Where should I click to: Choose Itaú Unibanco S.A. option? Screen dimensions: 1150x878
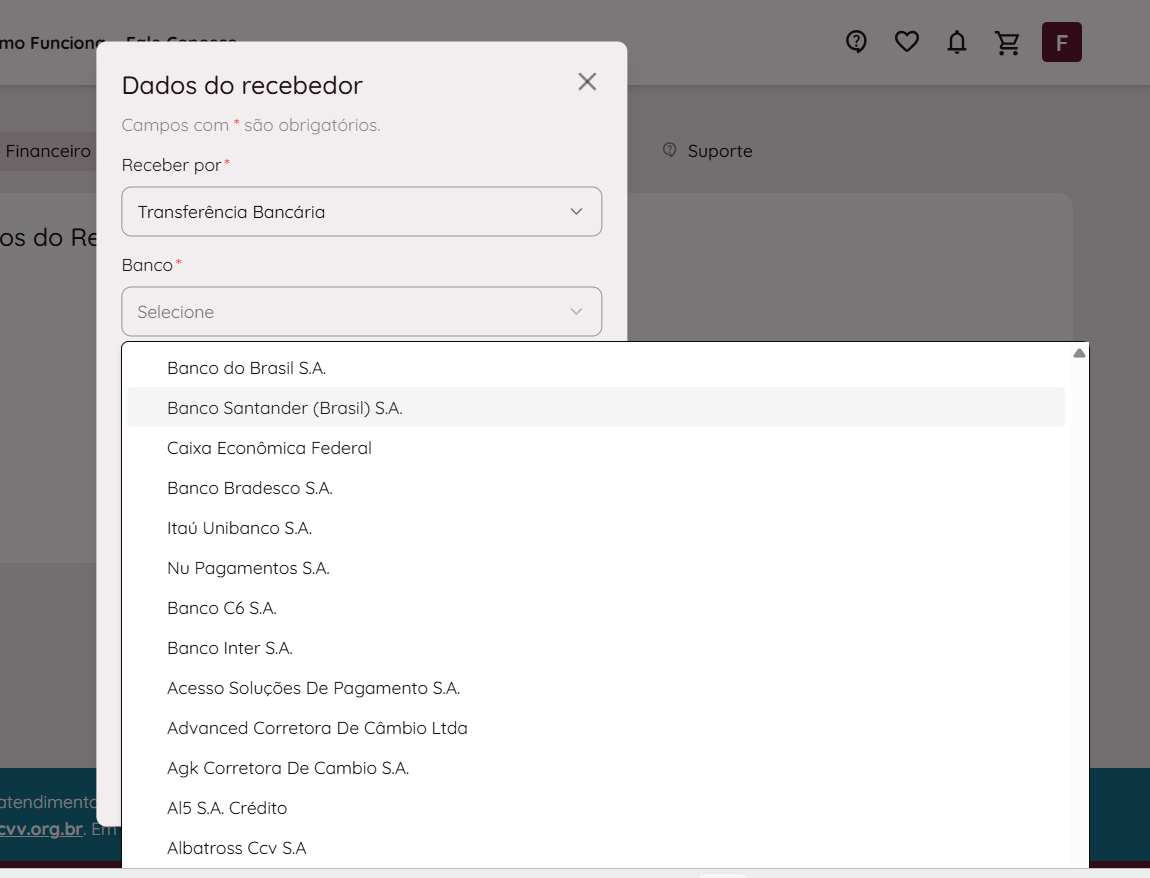[239, 528]
